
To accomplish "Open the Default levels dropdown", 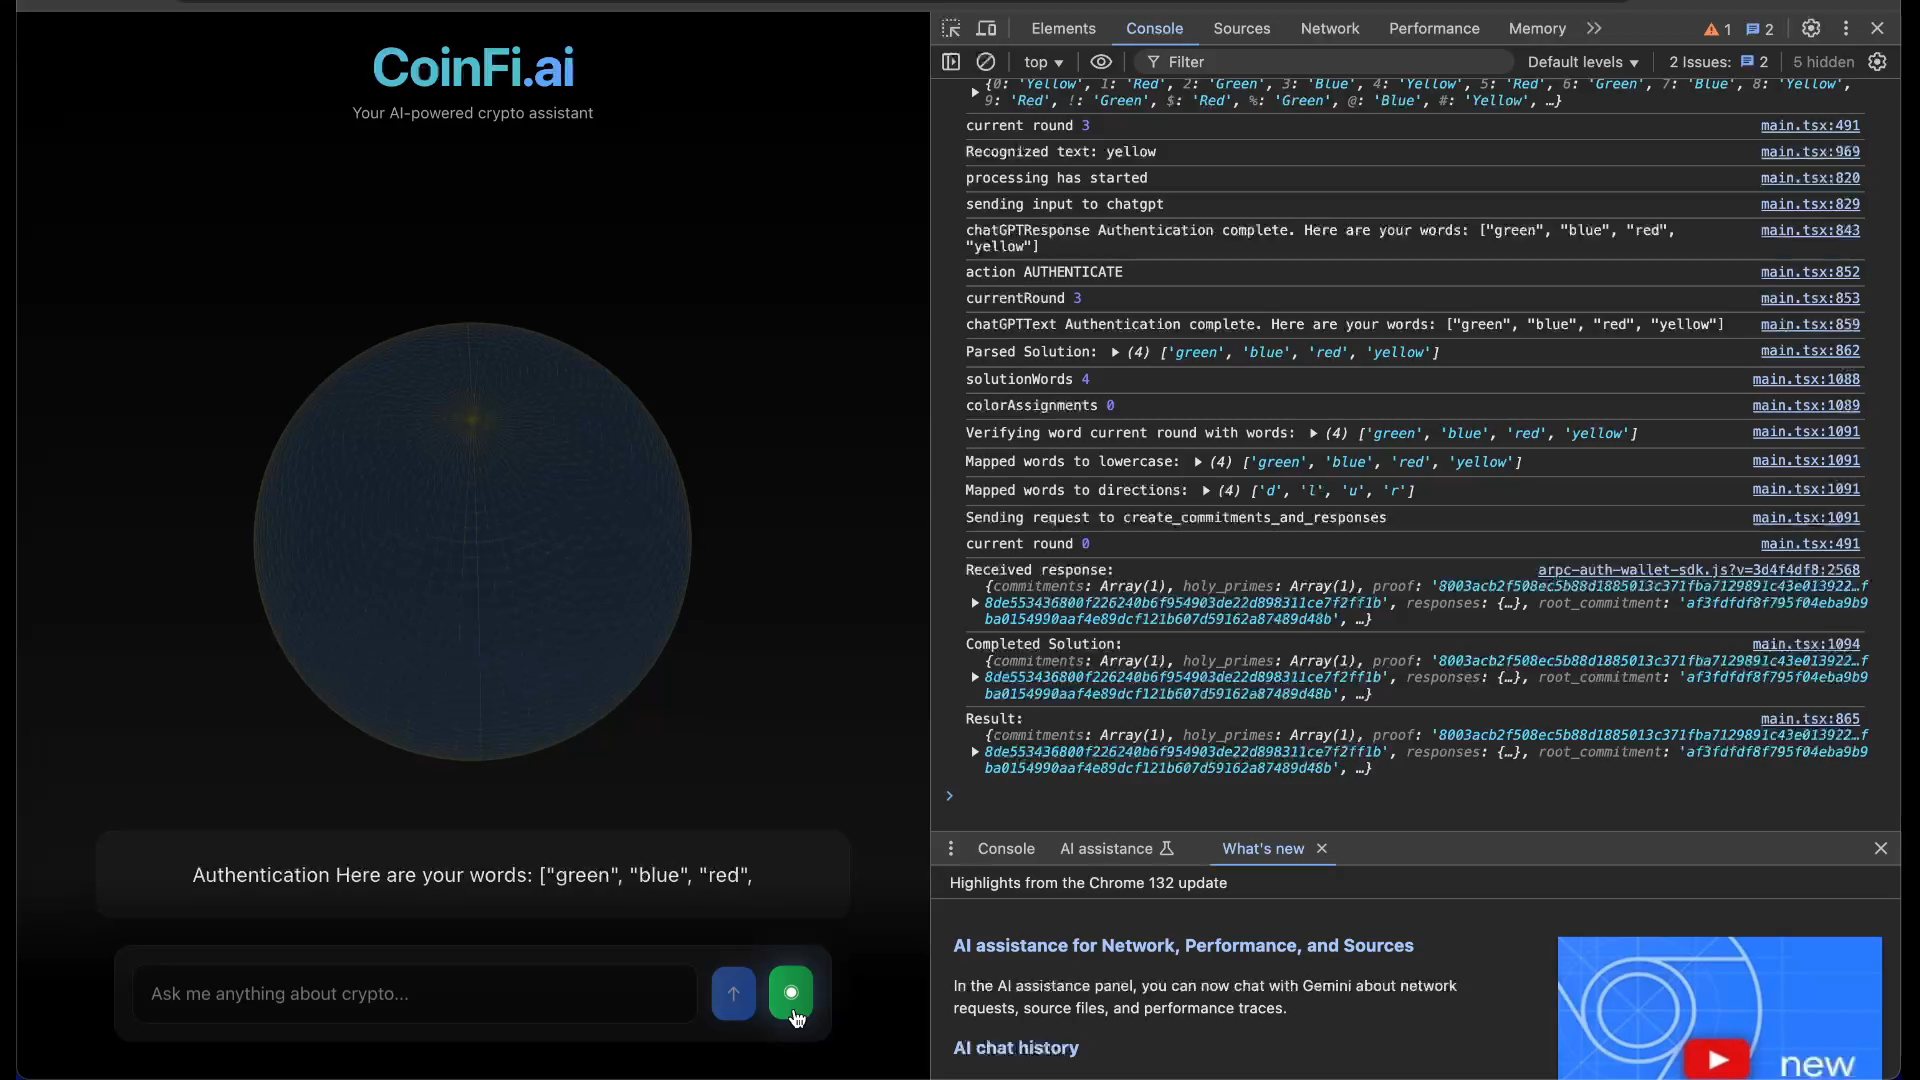I will [x=1583, y=62].
